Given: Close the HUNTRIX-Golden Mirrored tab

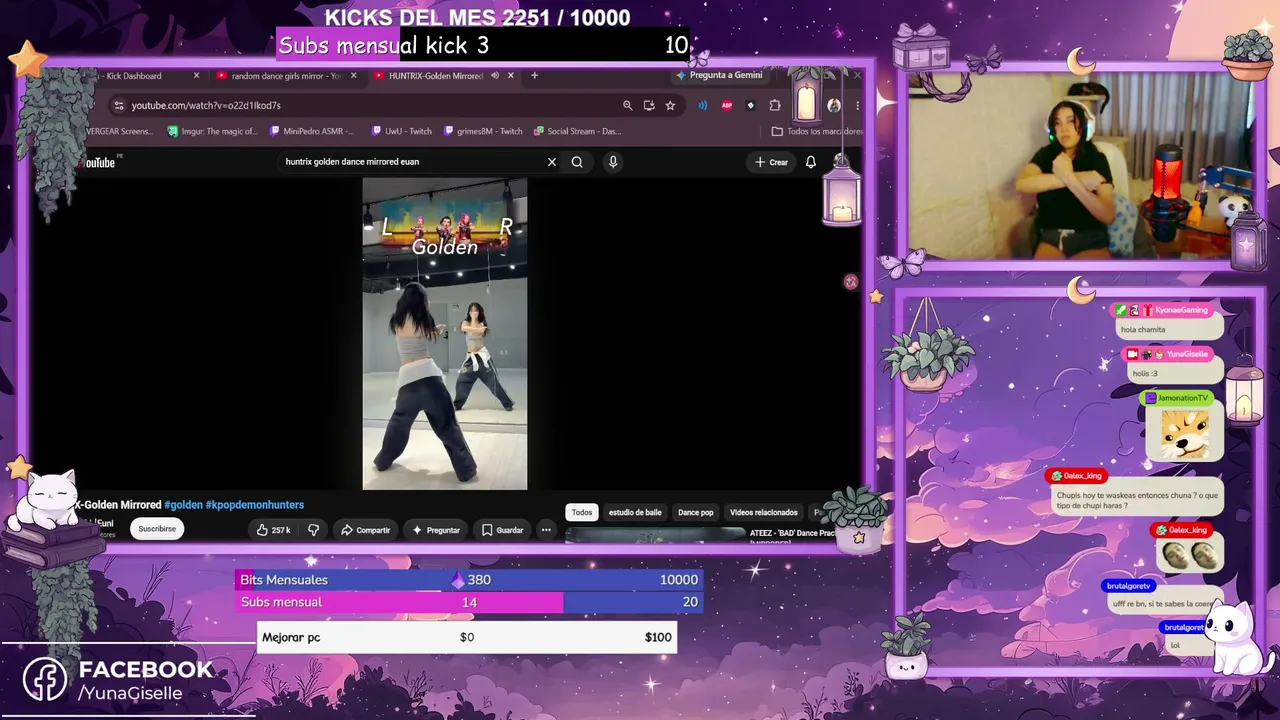Looking at the screenshot, I should 511,76.
